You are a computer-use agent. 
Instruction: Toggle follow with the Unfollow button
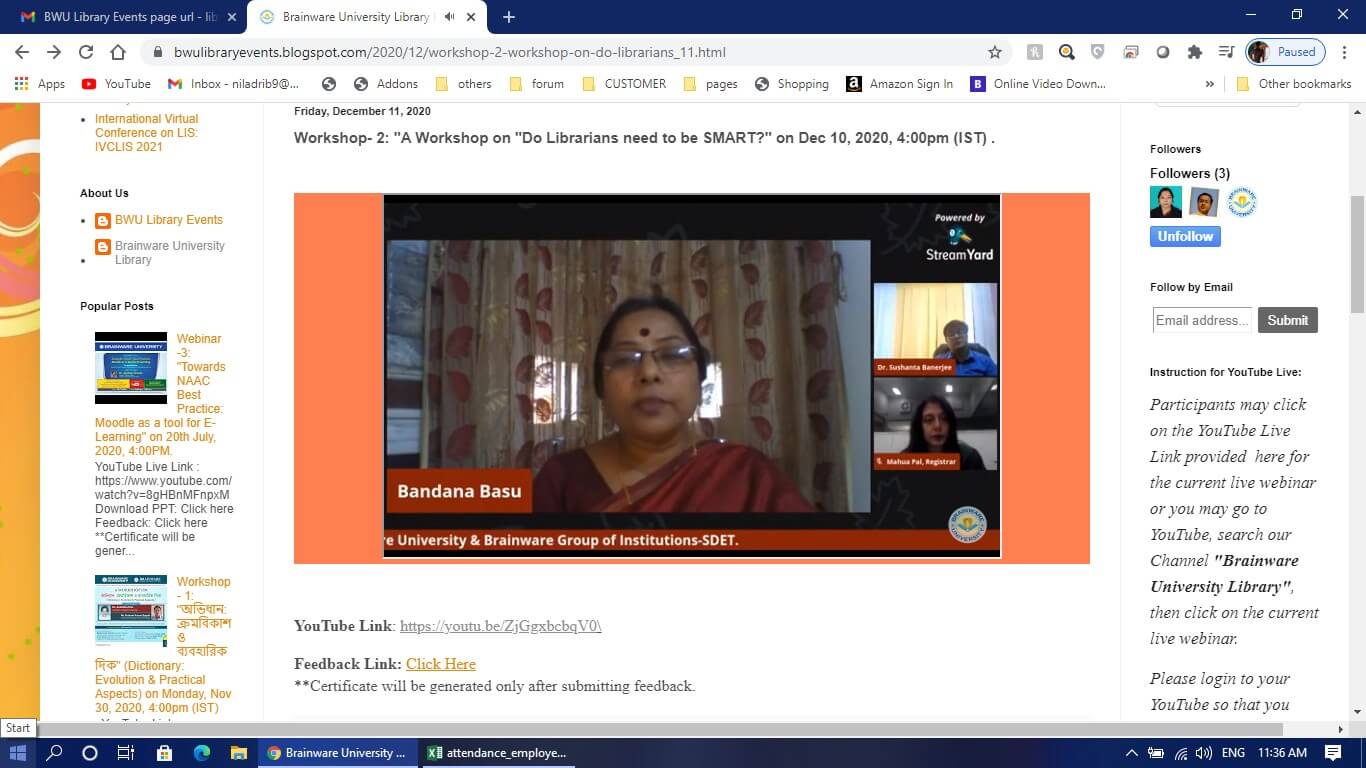pyautogui.click(x=1185, y=237)
